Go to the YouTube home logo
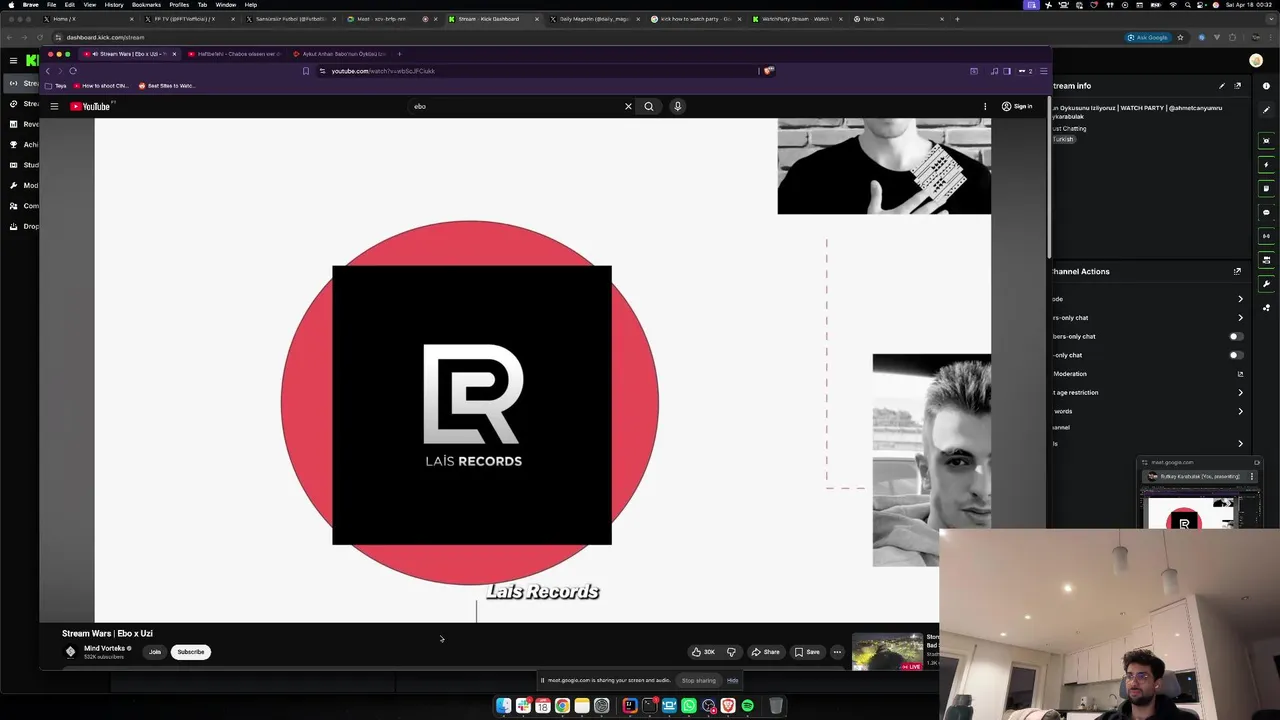Screen dimensions: 1280x720 90,106
